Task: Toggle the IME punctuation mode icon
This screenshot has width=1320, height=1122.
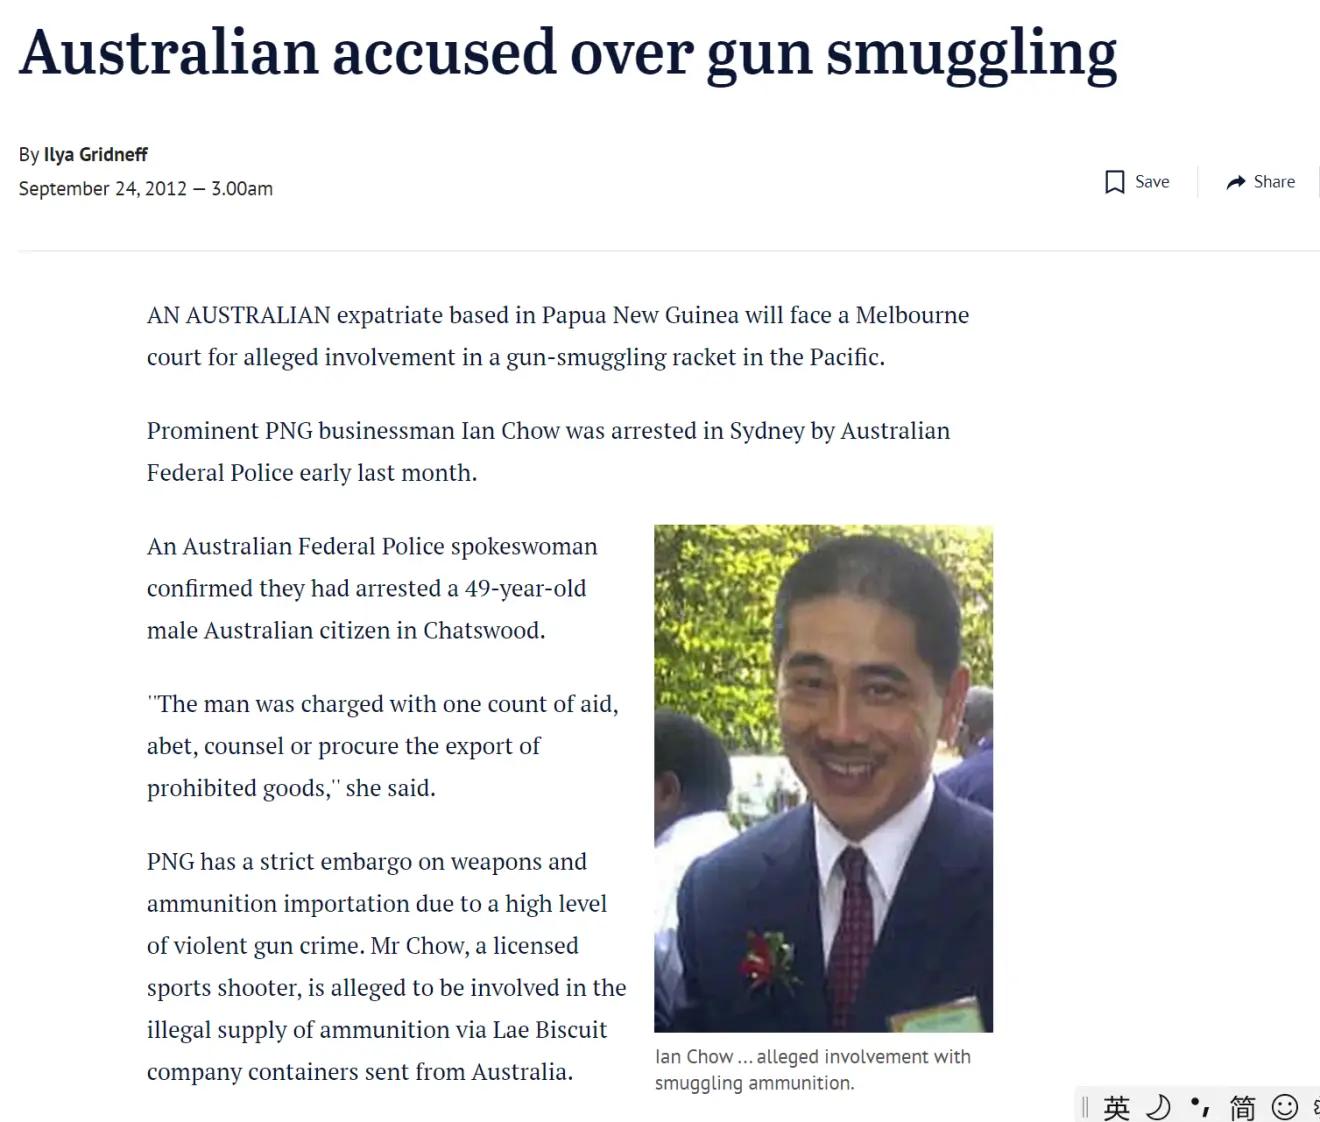Action: tap(1200, 1107)
